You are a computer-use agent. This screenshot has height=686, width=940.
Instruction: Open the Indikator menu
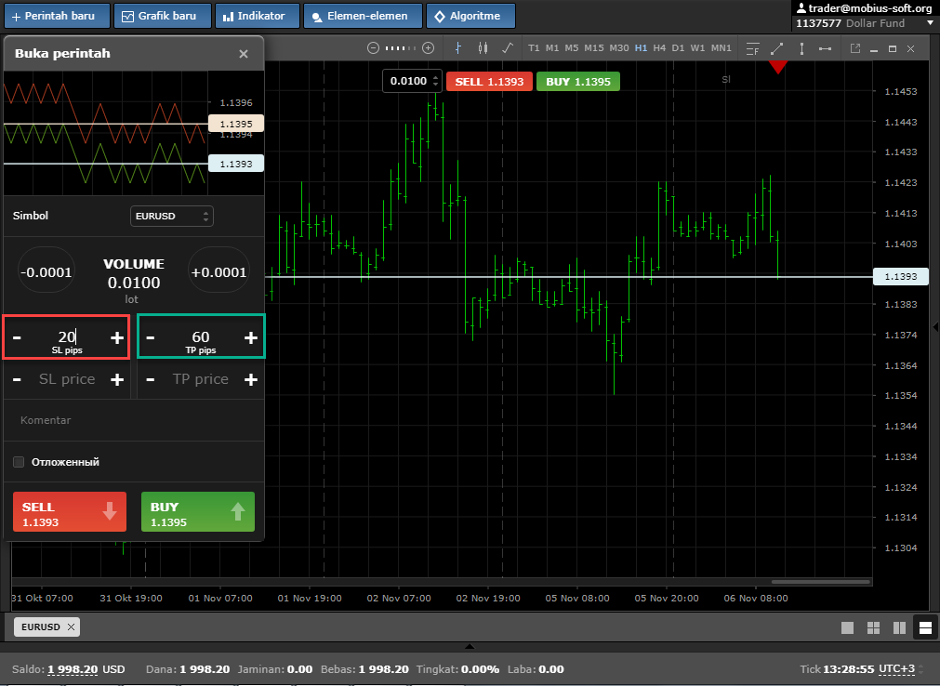254,16
